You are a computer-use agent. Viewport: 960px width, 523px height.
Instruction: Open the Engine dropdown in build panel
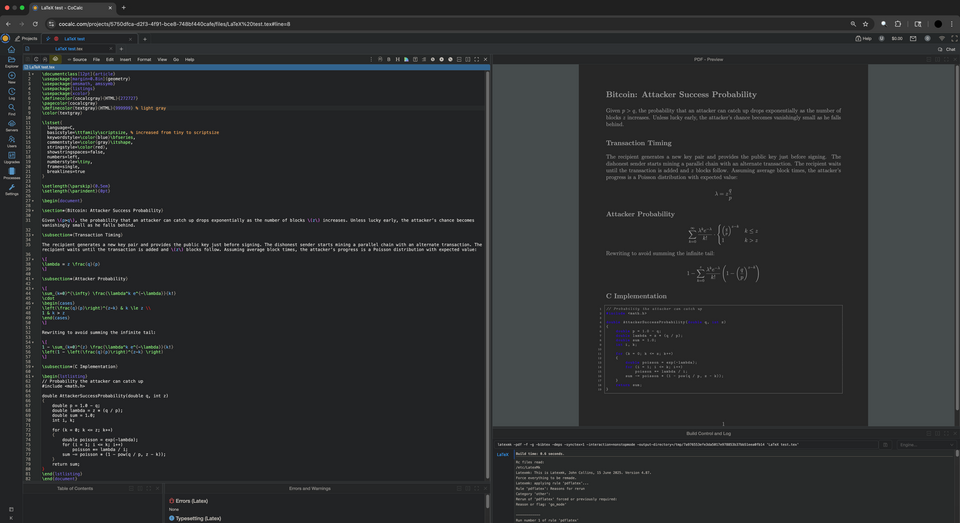(926, 445)
